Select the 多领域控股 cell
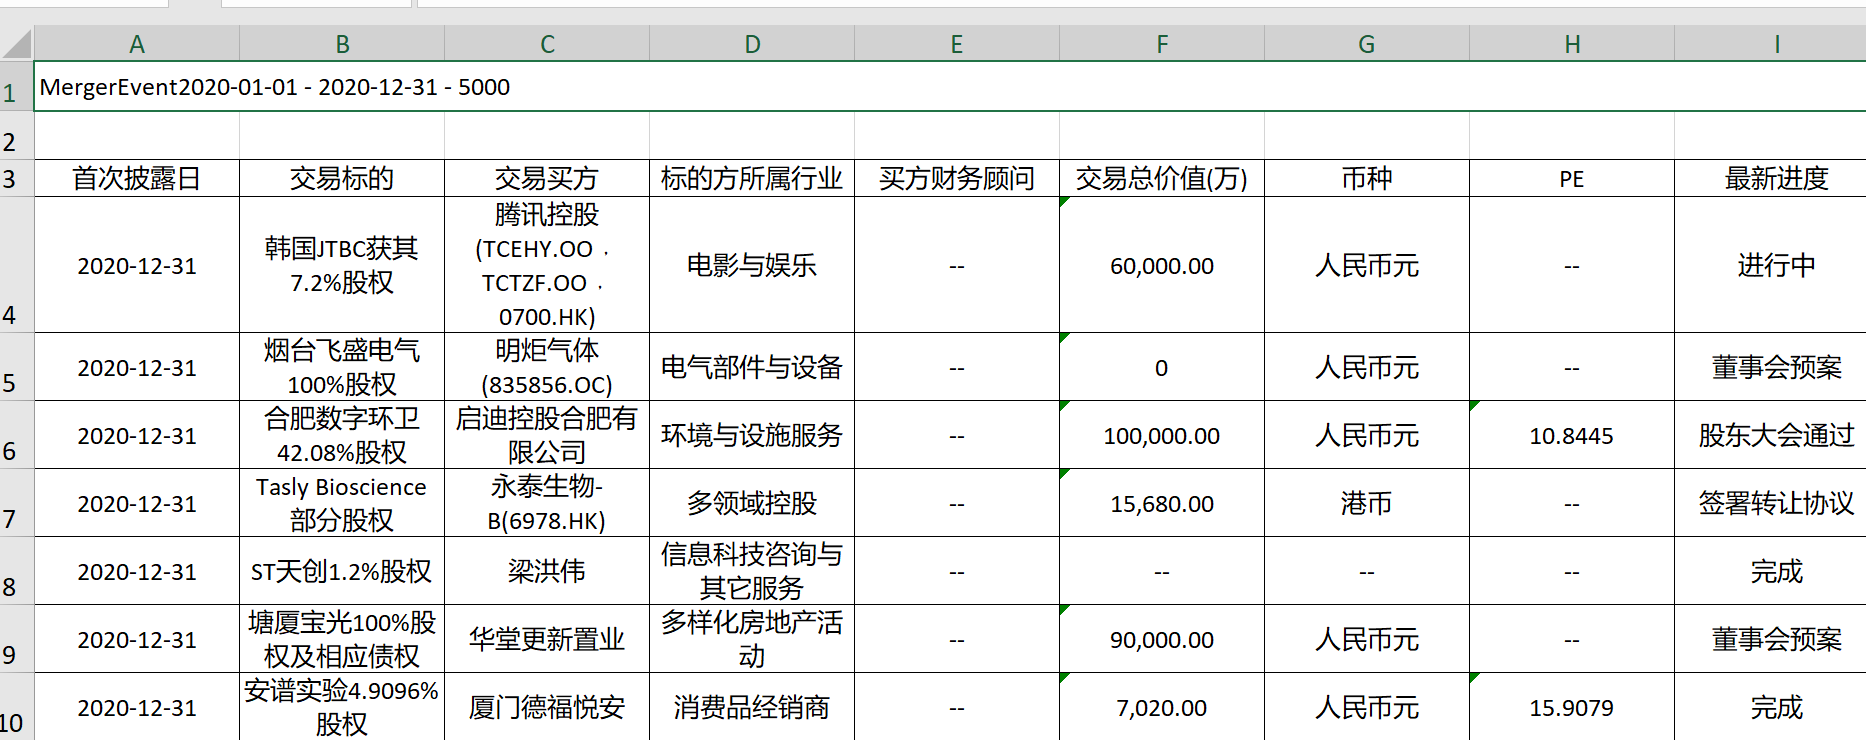The width and height of the screenshot is (1866, 740). click(752, 503)
